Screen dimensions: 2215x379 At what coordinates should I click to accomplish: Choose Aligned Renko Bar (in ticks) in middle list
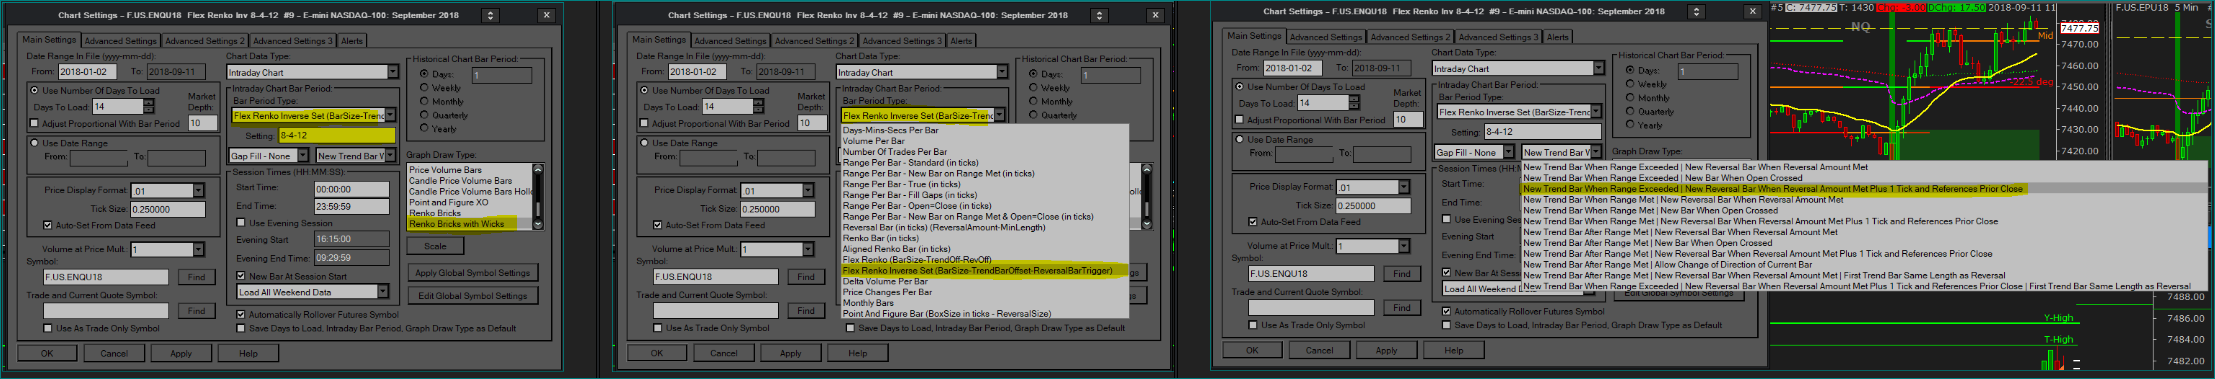(x=985, y=249)
